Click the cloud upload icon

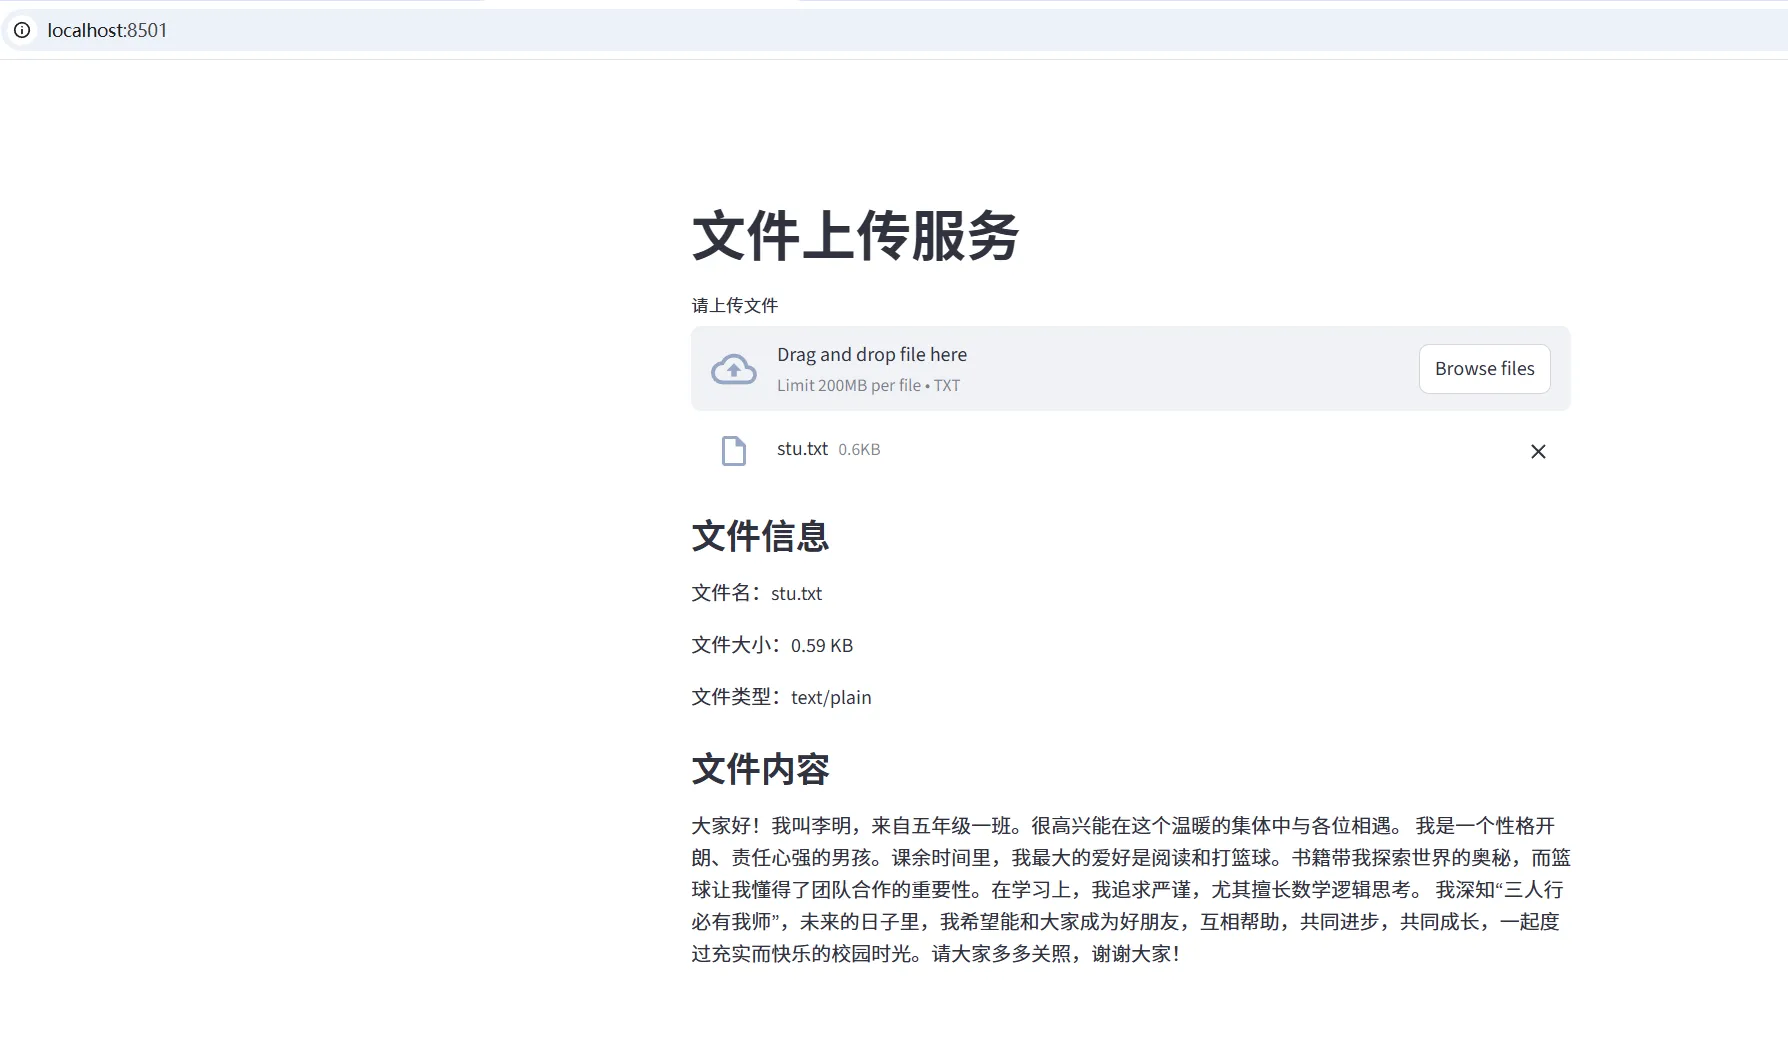point(733,370)
